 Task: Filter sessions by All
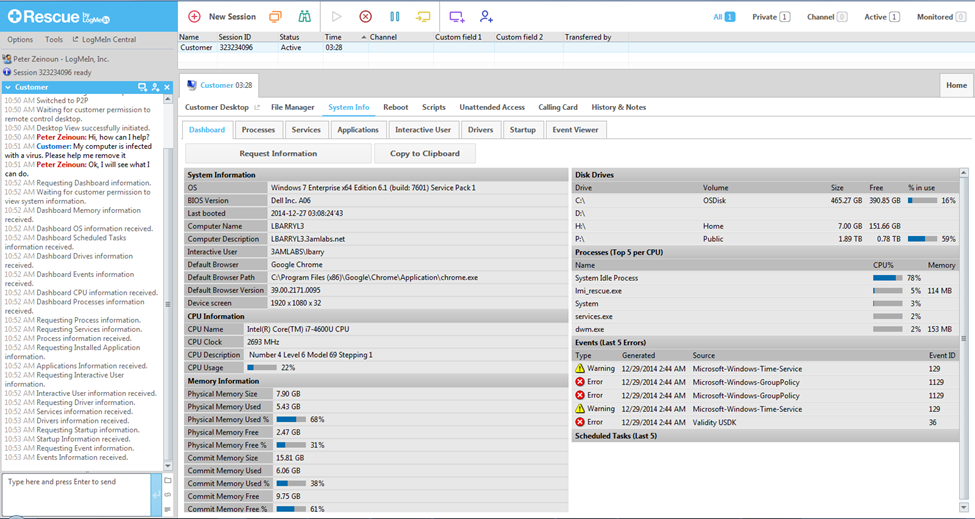(x=724, y=17)
